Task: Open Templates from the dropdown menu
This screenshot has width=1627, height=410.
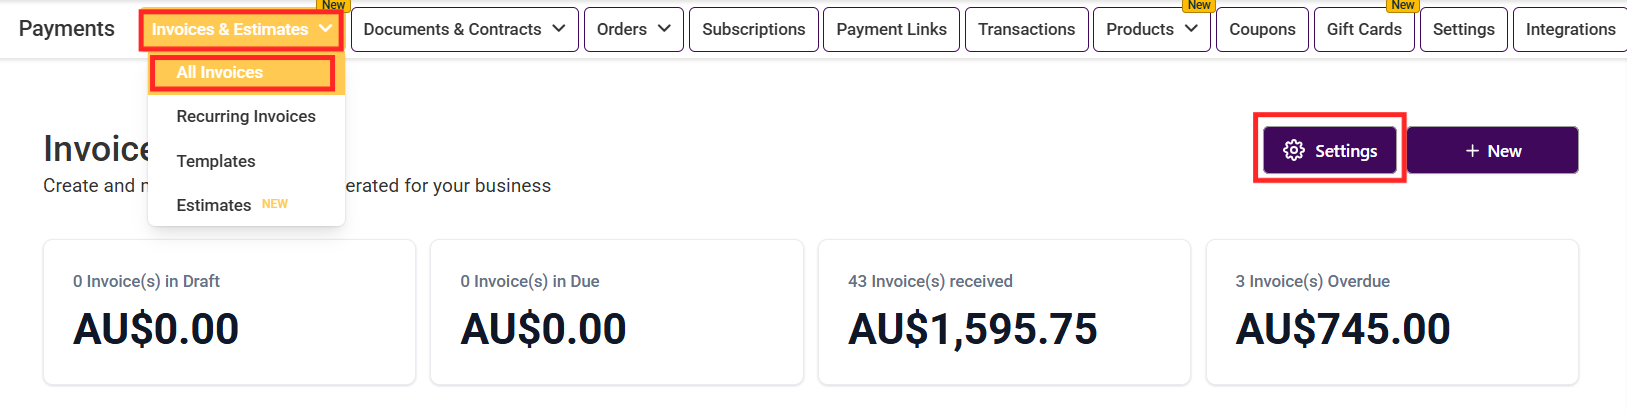Action: 216,161
